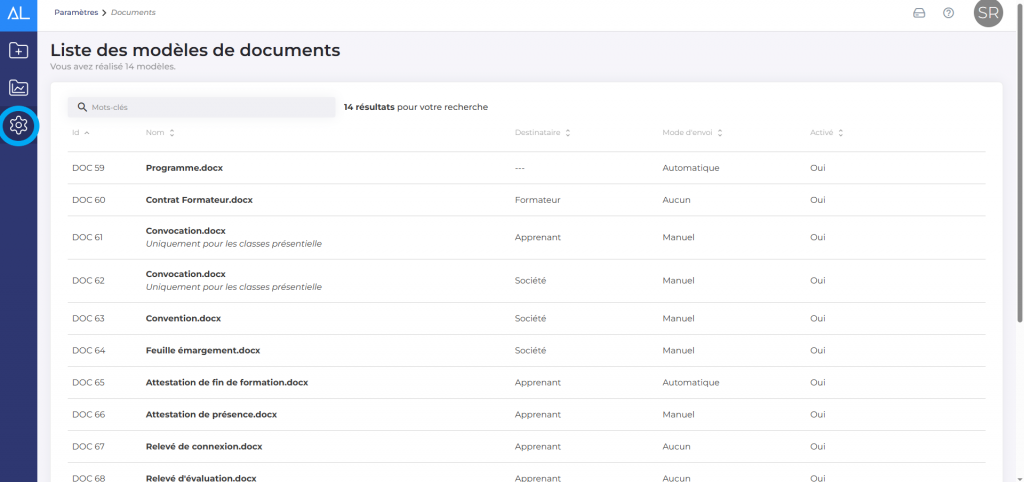Viewport: 1024px width, 482px height.
Task: Open the Feuille émargement.docx row
Action: pyautogui.click(x=203, y=350)
